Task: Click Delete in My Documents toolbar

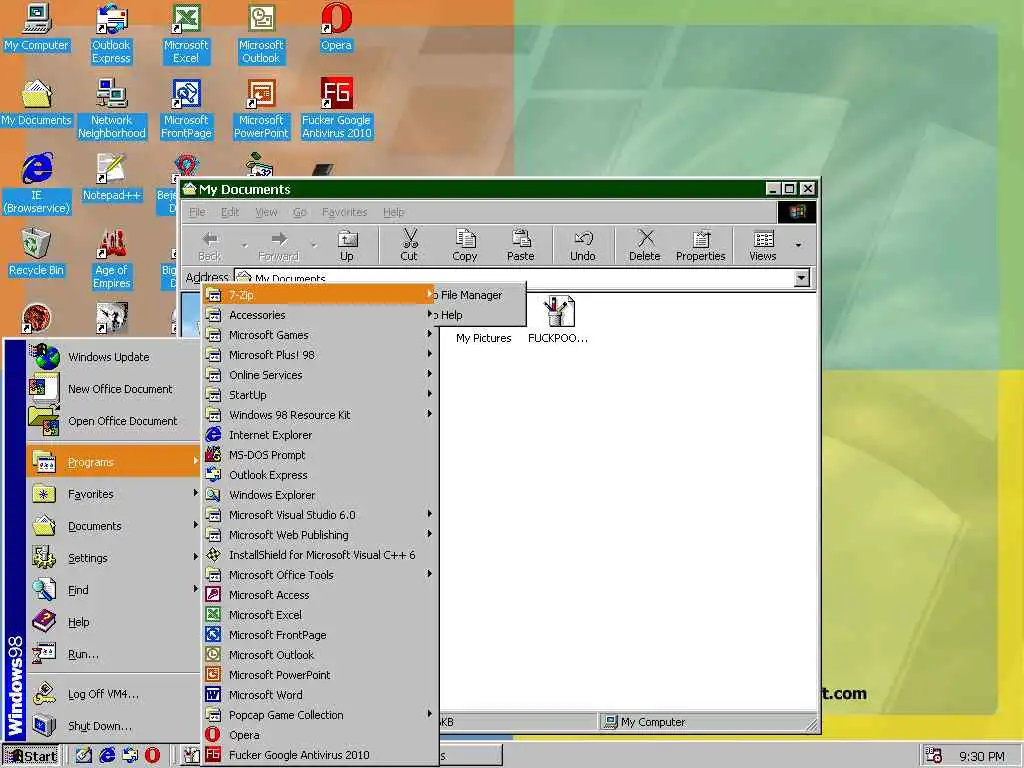Action: [645, 246]
